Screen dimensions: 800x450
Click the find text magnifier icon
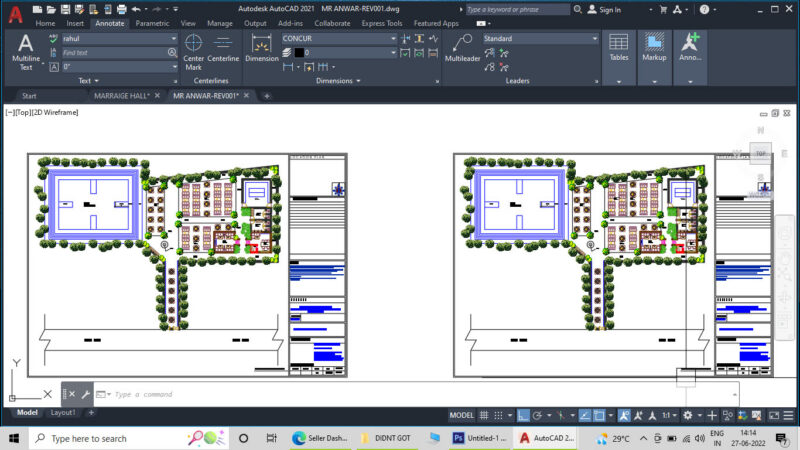172,53
